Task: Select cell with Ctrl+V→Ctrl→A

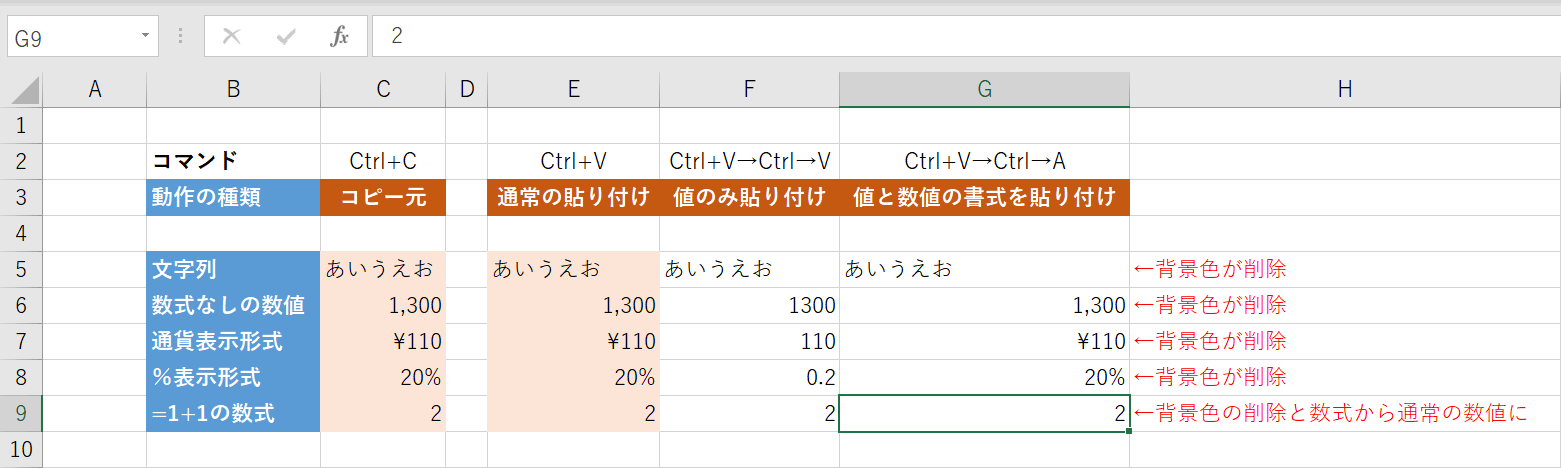Action: [984, 161]
